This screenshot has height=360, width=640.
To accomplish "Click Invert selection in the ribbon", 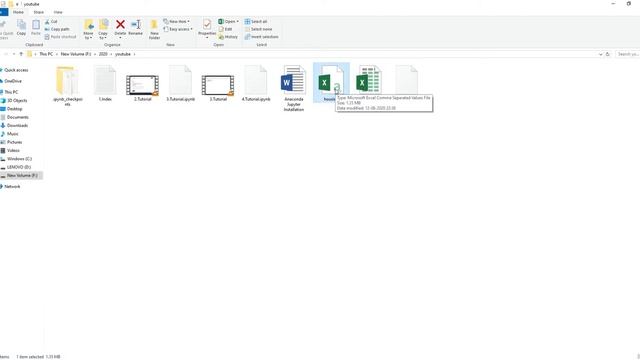I will [262, 37].
